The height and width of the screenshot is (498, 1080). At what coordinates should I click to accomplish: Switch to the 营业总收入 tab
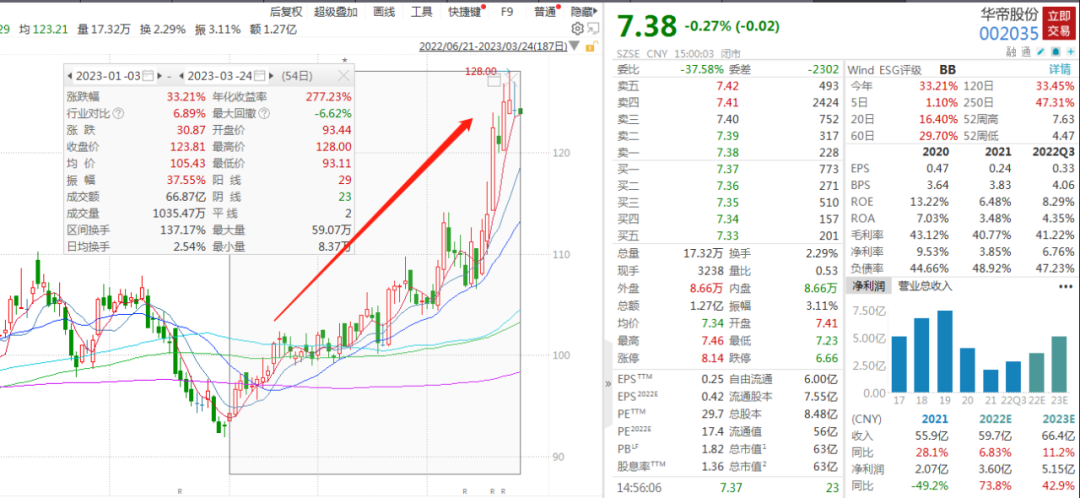[x=925, y=286]
